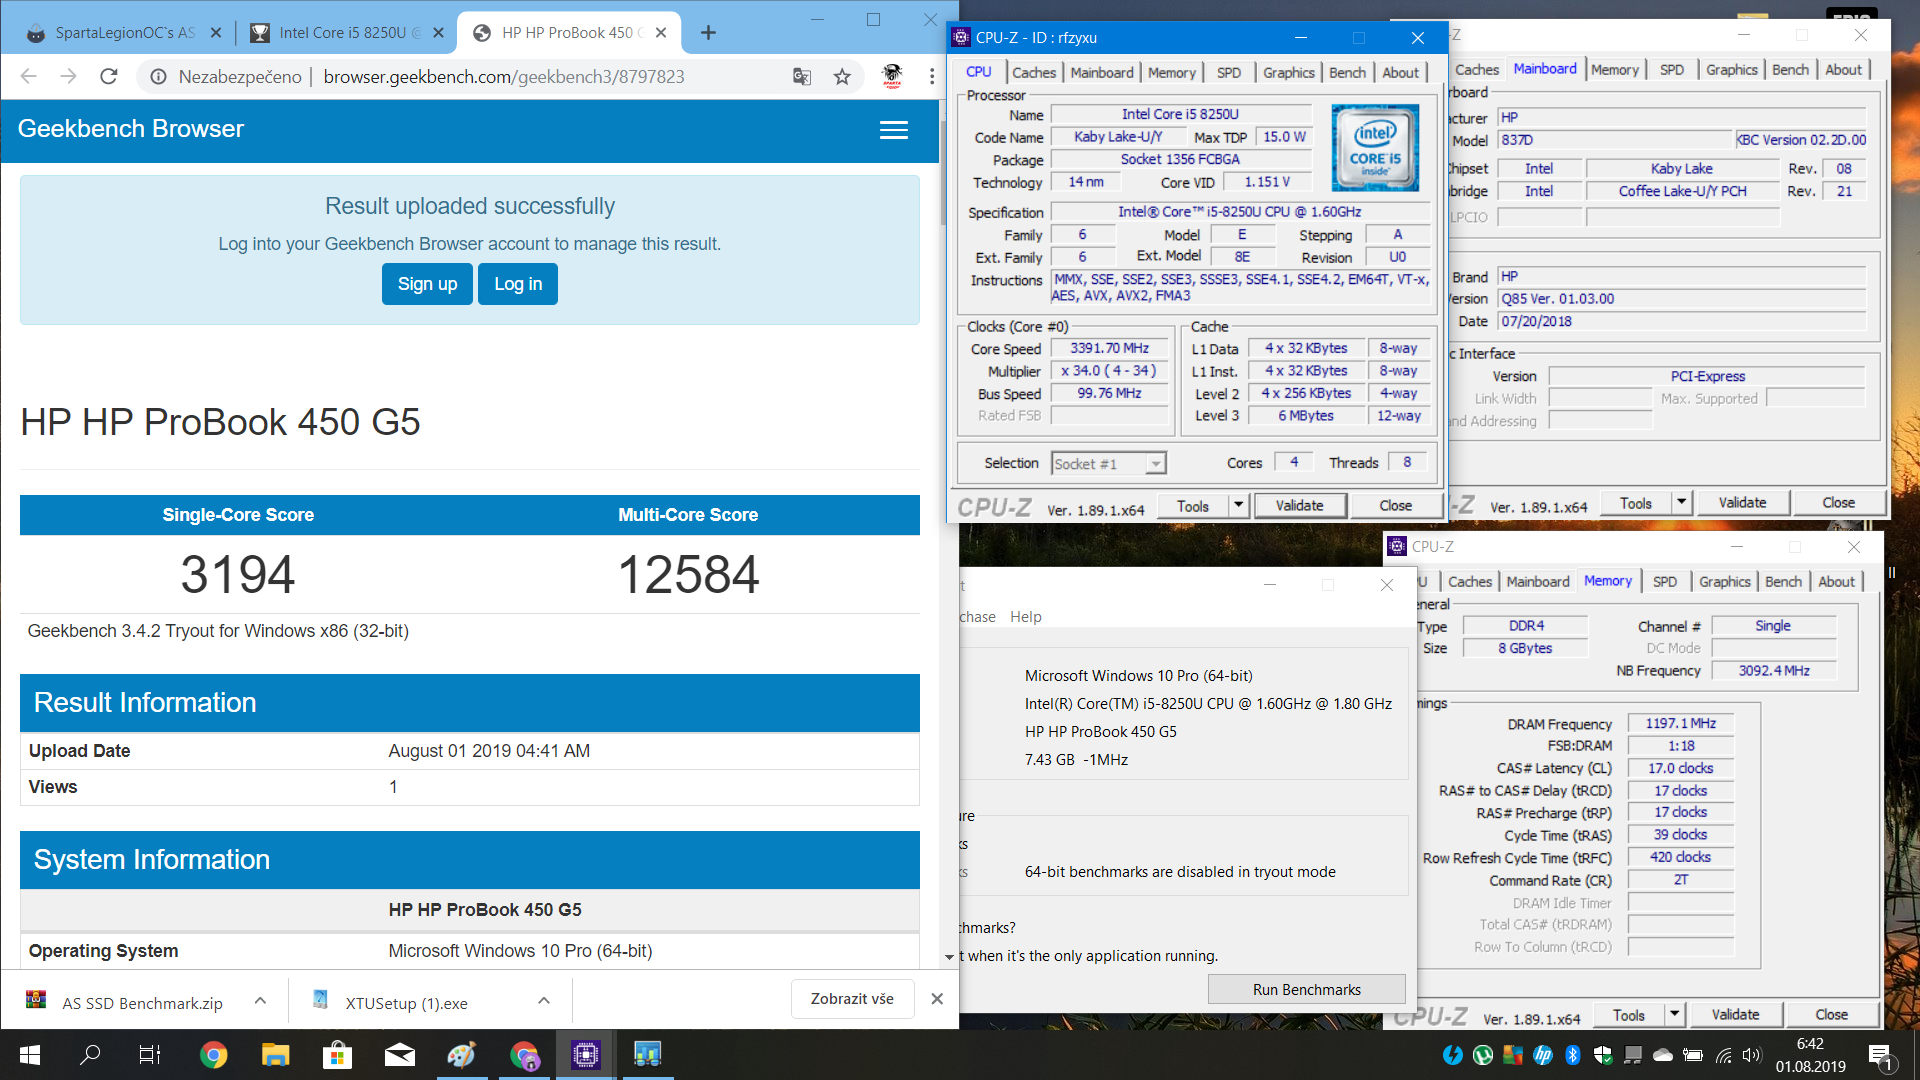Expand options for XTUSetup (1).exe download
This screenshot has height=1080, width=1920.
544,1001
